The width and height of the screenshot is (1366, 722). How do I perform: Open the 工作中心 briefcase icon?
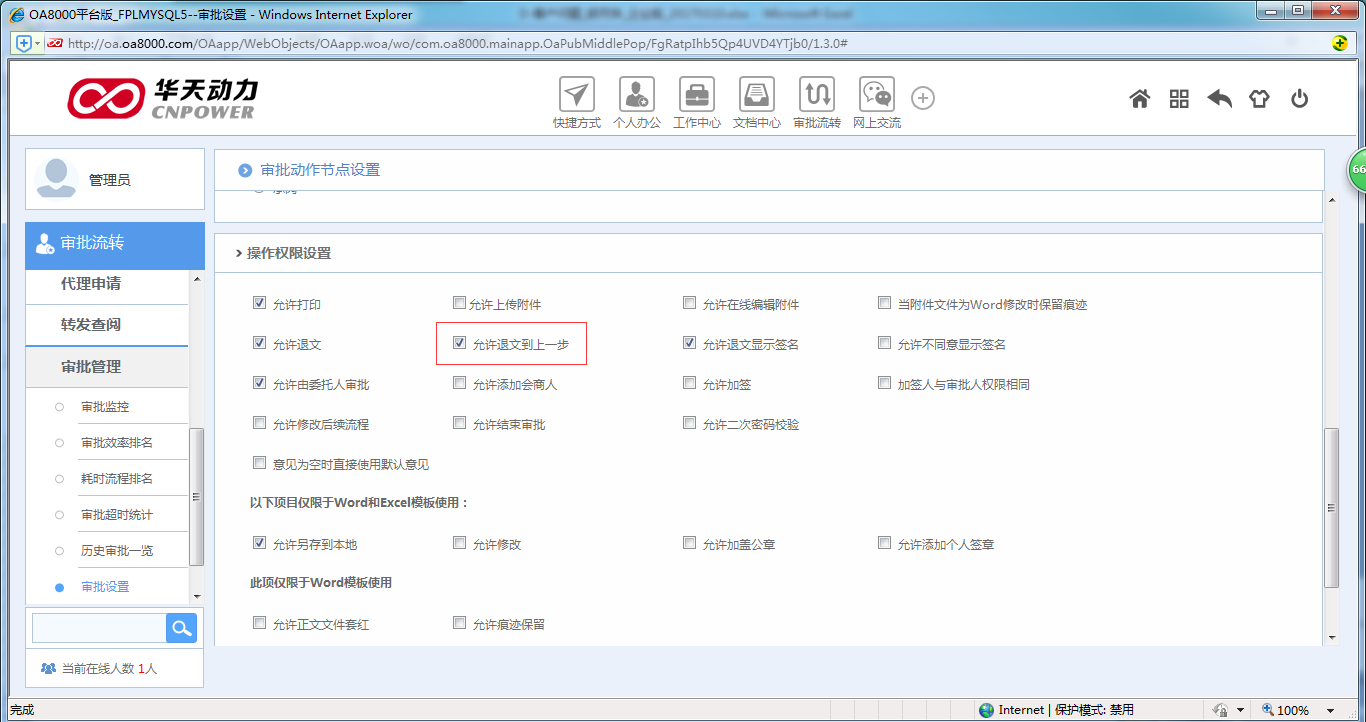(696, 95)
